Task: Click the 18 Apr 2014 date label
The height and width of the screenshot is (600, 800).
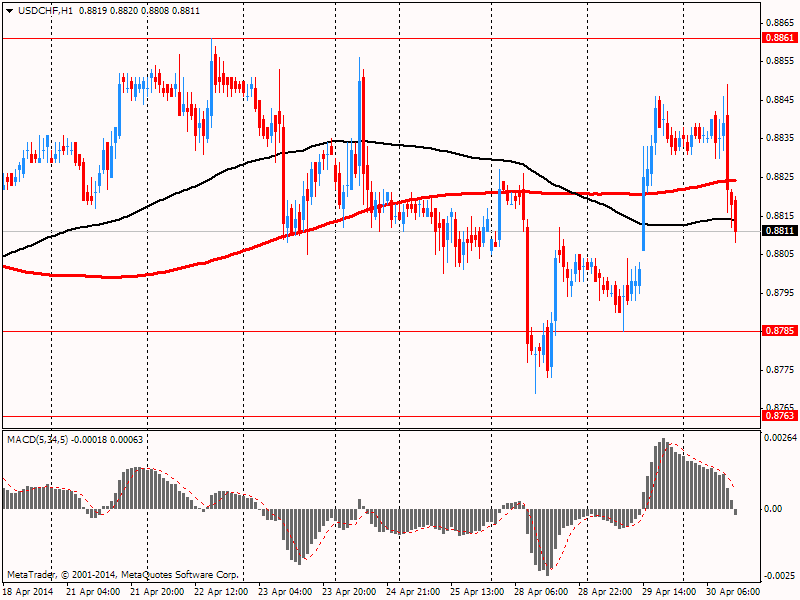Action: (x=28, y=592)
